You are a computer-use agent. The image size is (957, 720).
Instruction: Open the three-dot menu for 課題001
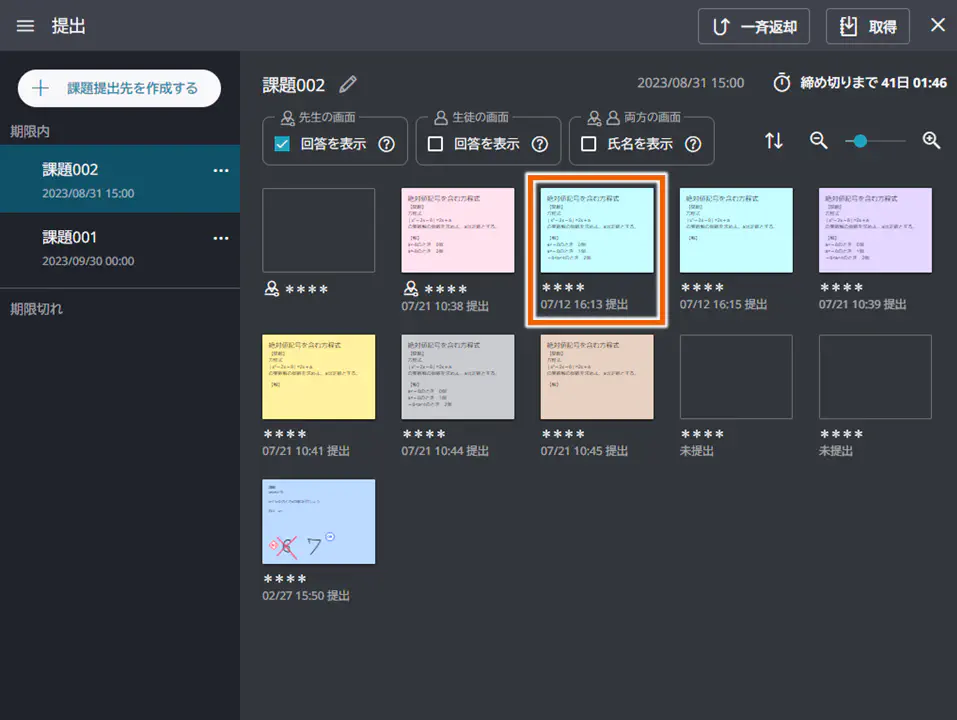[x=221, y=239]
